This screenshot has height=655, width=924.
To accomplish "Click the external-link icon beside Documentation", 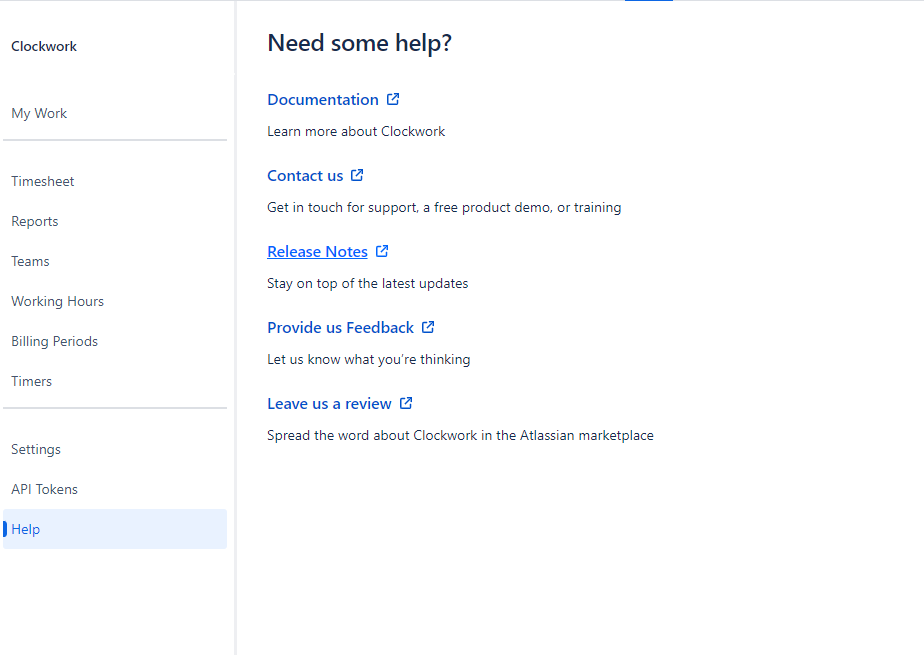I will coord(393,99).
